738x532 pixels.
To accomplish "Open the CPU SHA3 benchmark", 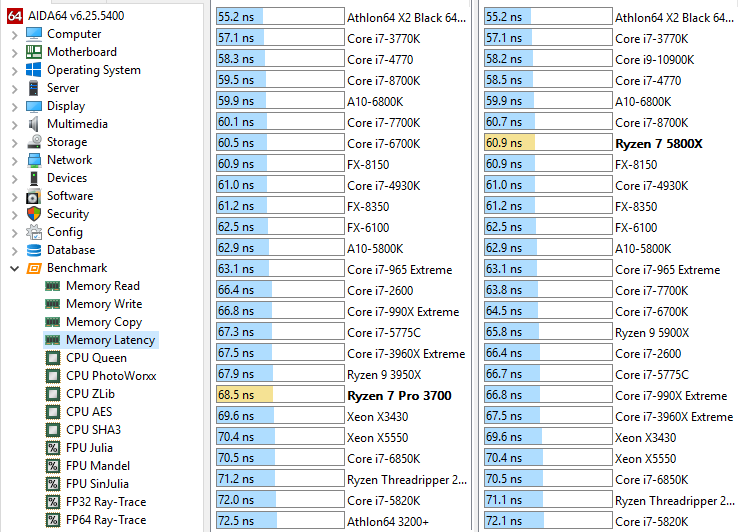I will click(x=94, y=430).
